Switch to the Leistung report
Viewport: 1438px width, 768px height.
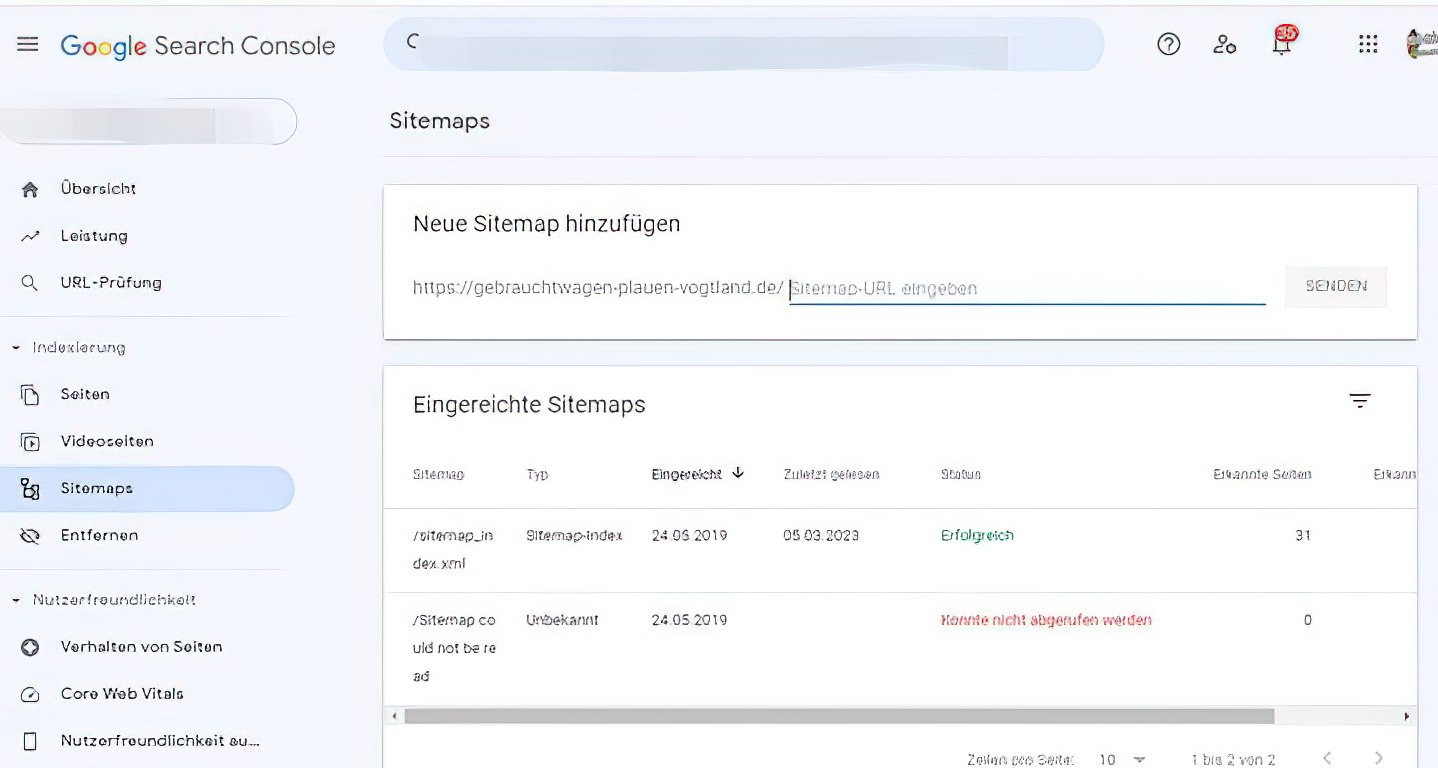pos(30,235)
